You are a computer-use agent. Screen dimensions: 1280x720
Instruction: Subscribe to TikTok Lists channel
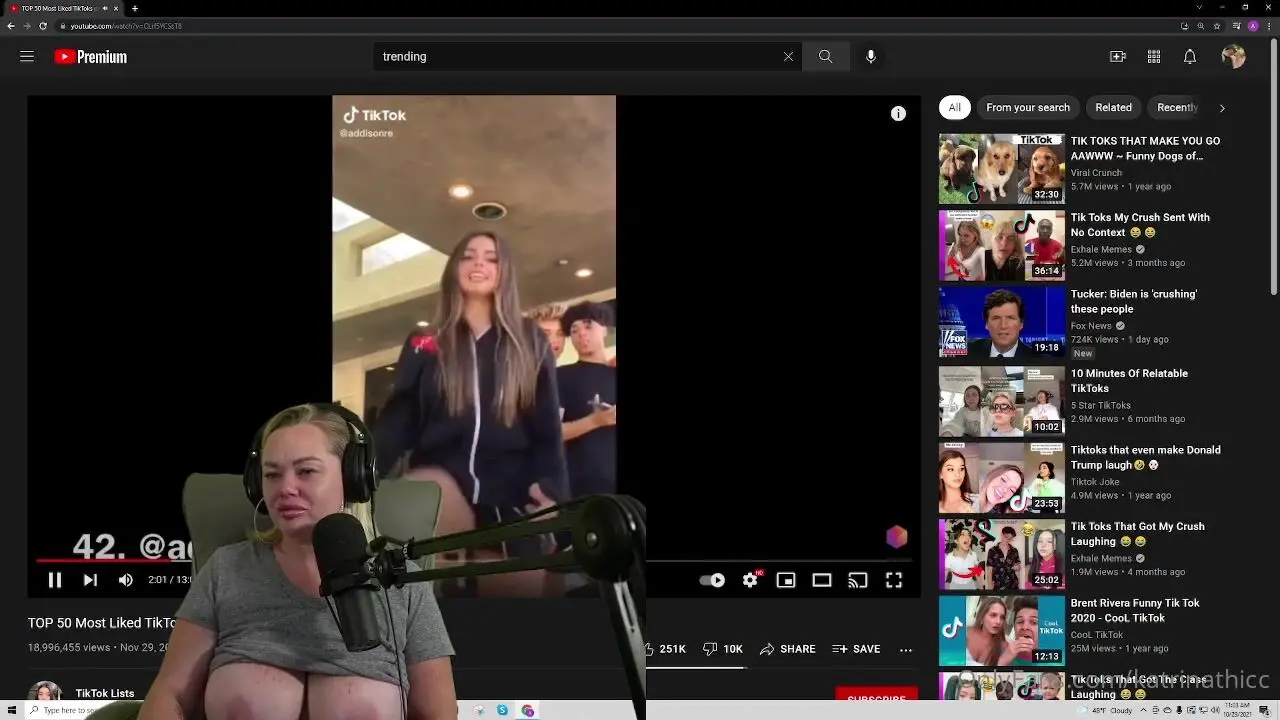[876, 697]
